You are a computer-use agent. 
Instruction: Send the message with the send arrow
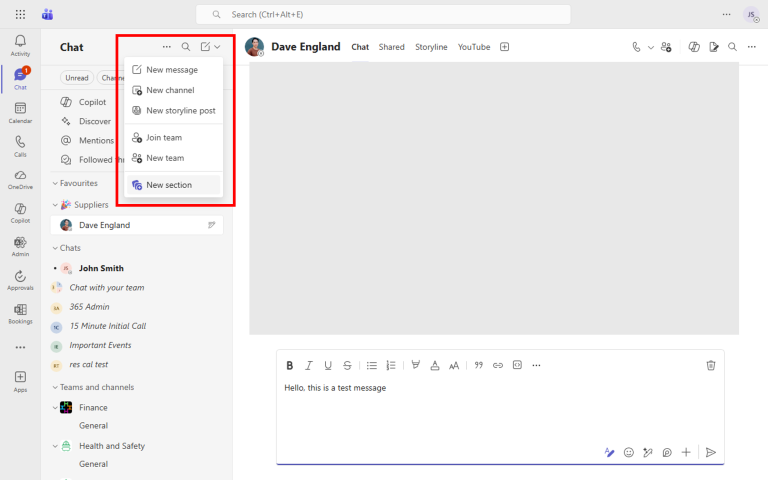pyautogui.click(x=711, y=452)
